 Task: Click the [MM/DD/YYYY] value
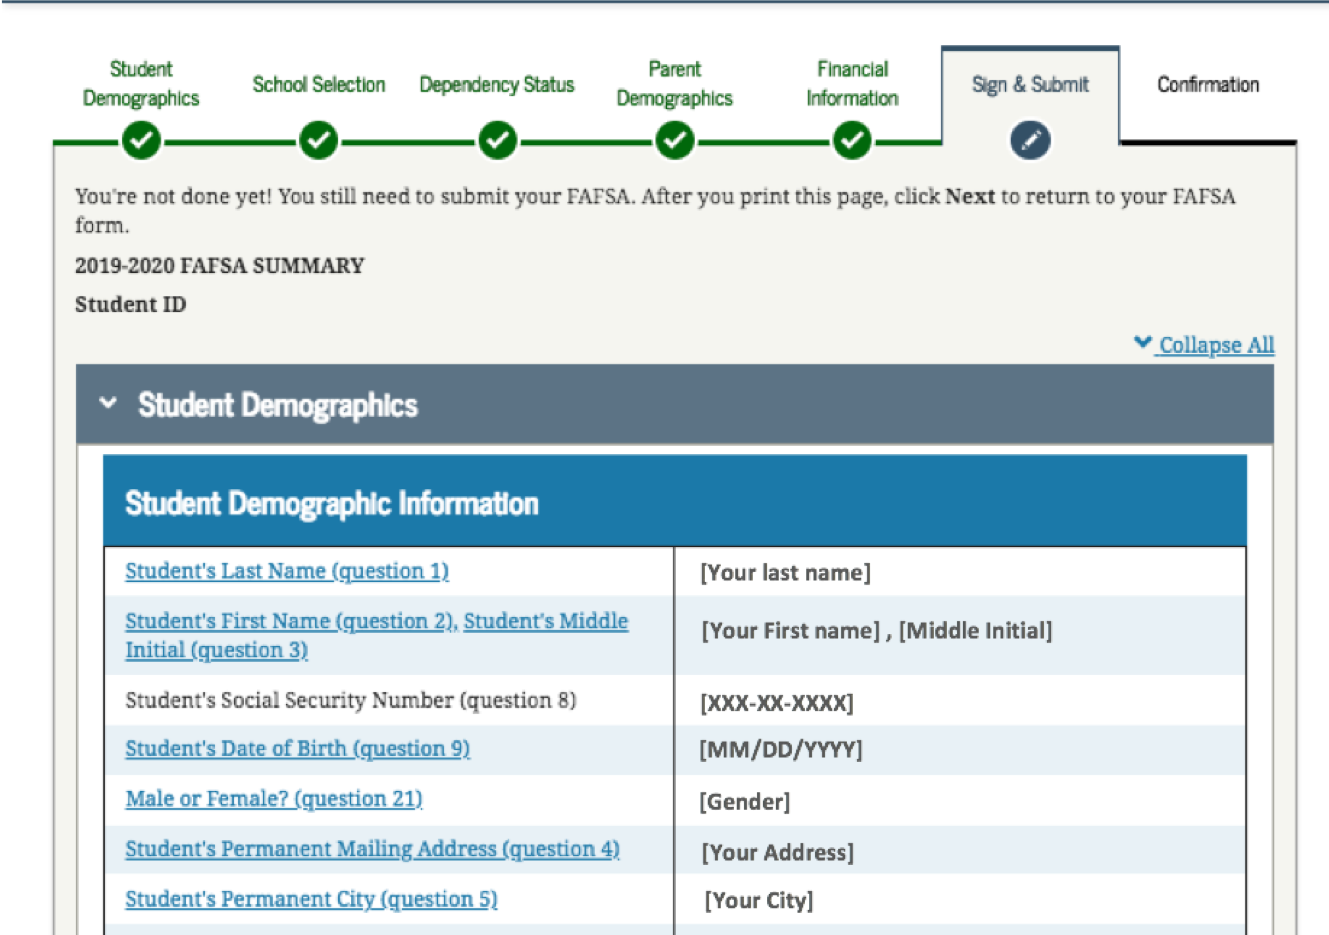(781, 749)
